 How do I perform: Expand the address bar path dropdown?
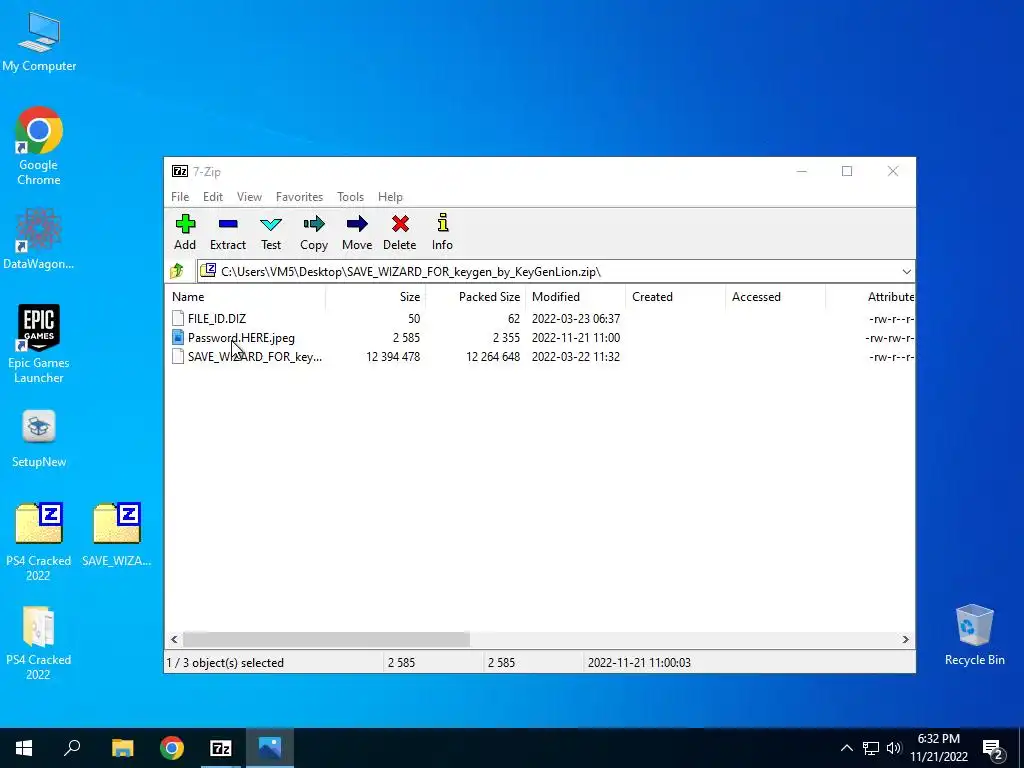coord(906,272)
